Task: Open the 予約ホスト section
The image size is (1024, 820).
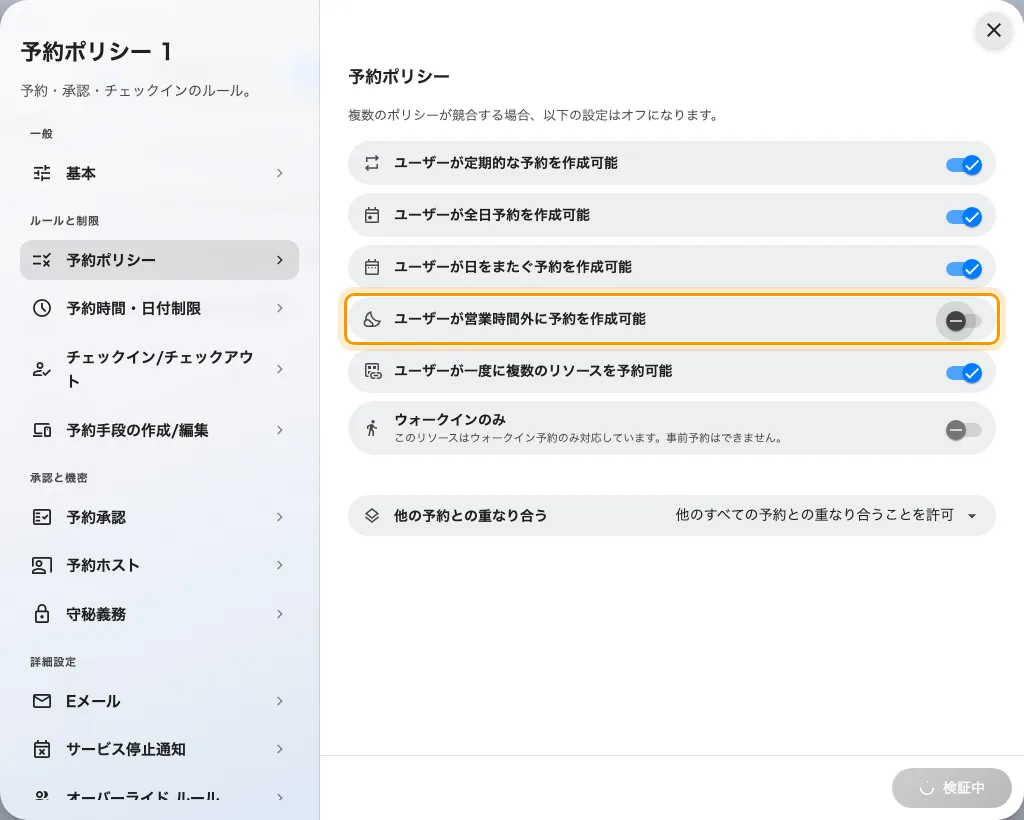Action: pos(159,565)
